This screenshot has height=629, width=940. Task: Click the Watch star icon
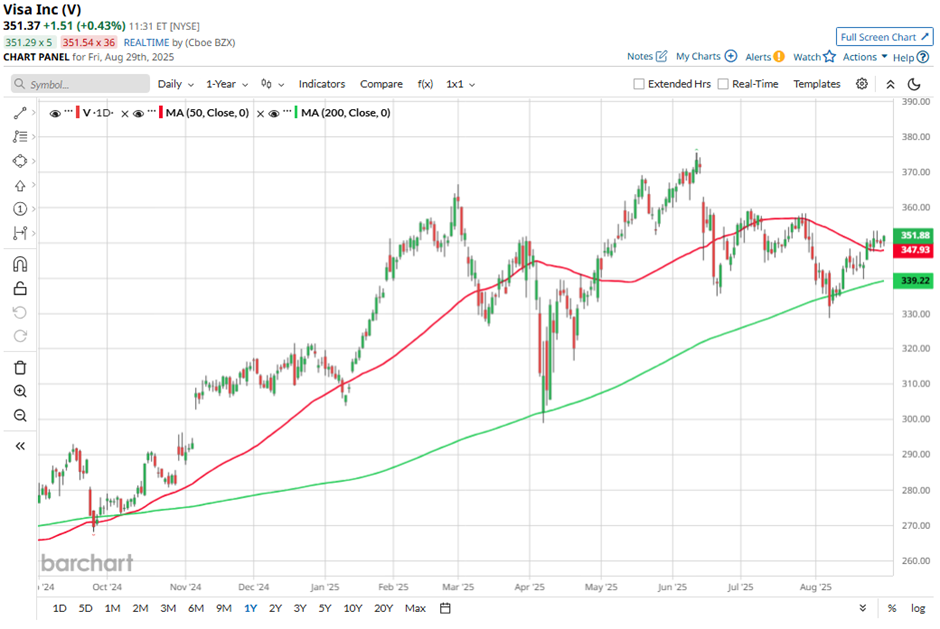point(829,56)
